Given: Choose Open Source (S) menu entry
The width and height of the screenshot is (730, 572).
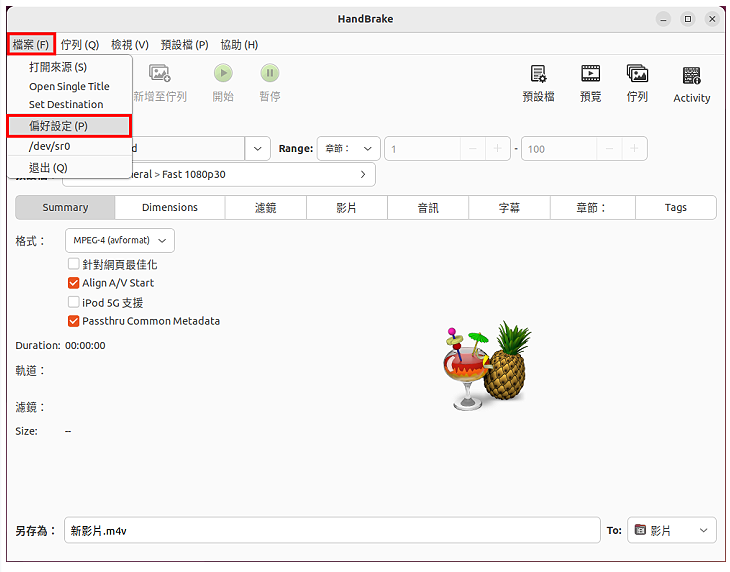Looking at the screenshot, I should [x=70, y=67].
